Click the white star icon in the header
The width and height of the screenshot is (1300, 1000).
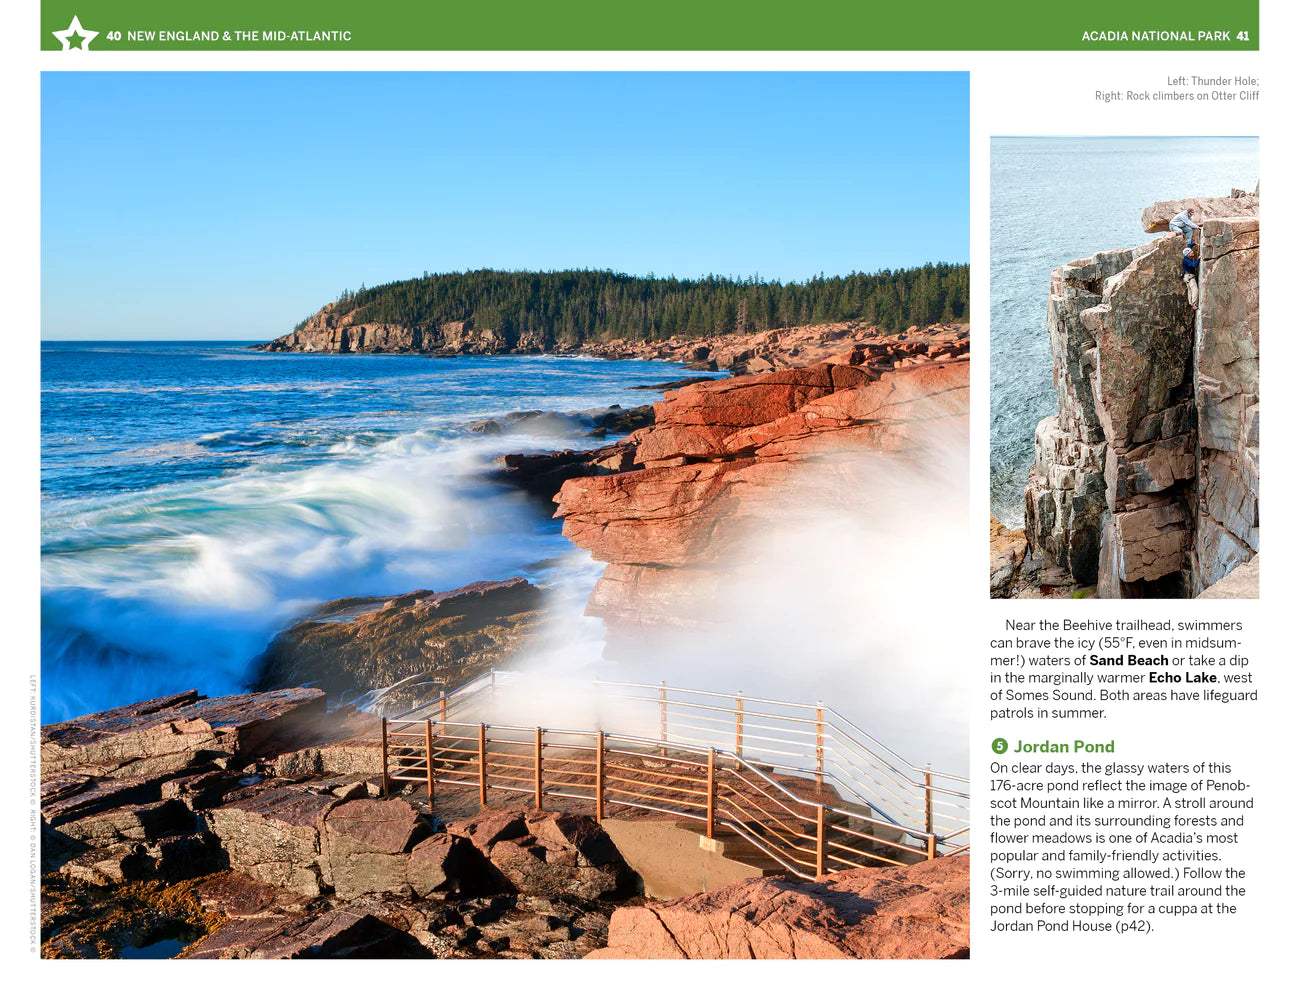pos(75,35)
